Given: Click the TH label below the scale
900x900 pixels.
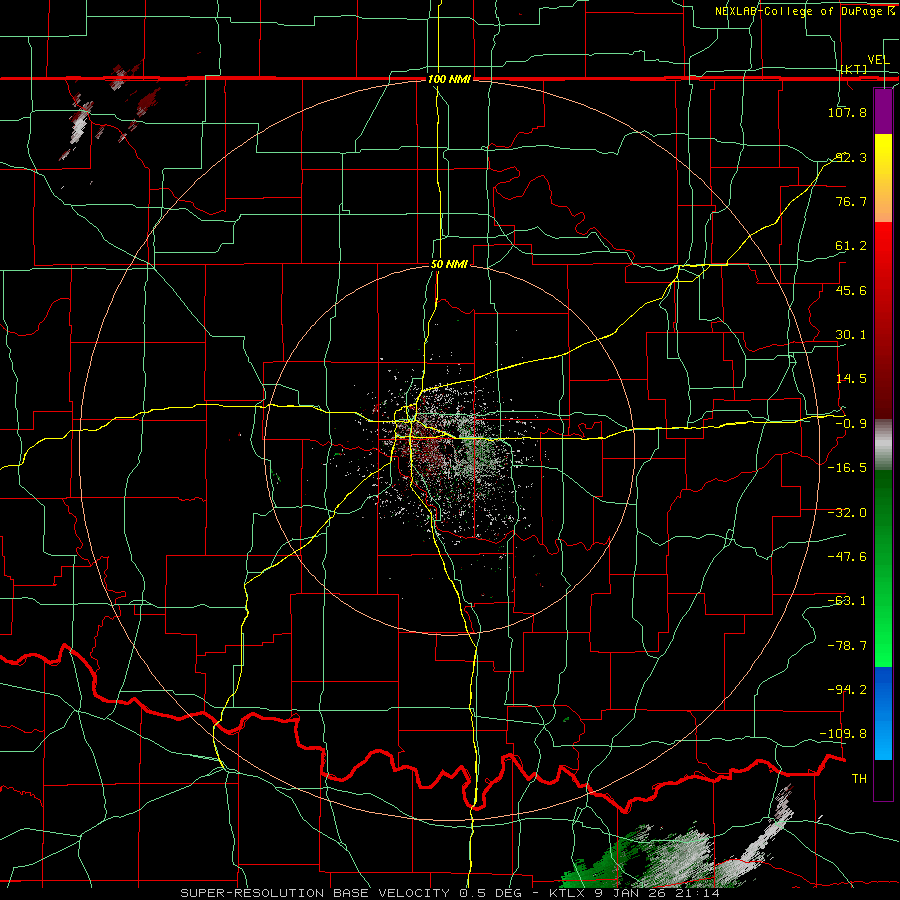Looking at the screenshot, I should [x=859, y=778].
